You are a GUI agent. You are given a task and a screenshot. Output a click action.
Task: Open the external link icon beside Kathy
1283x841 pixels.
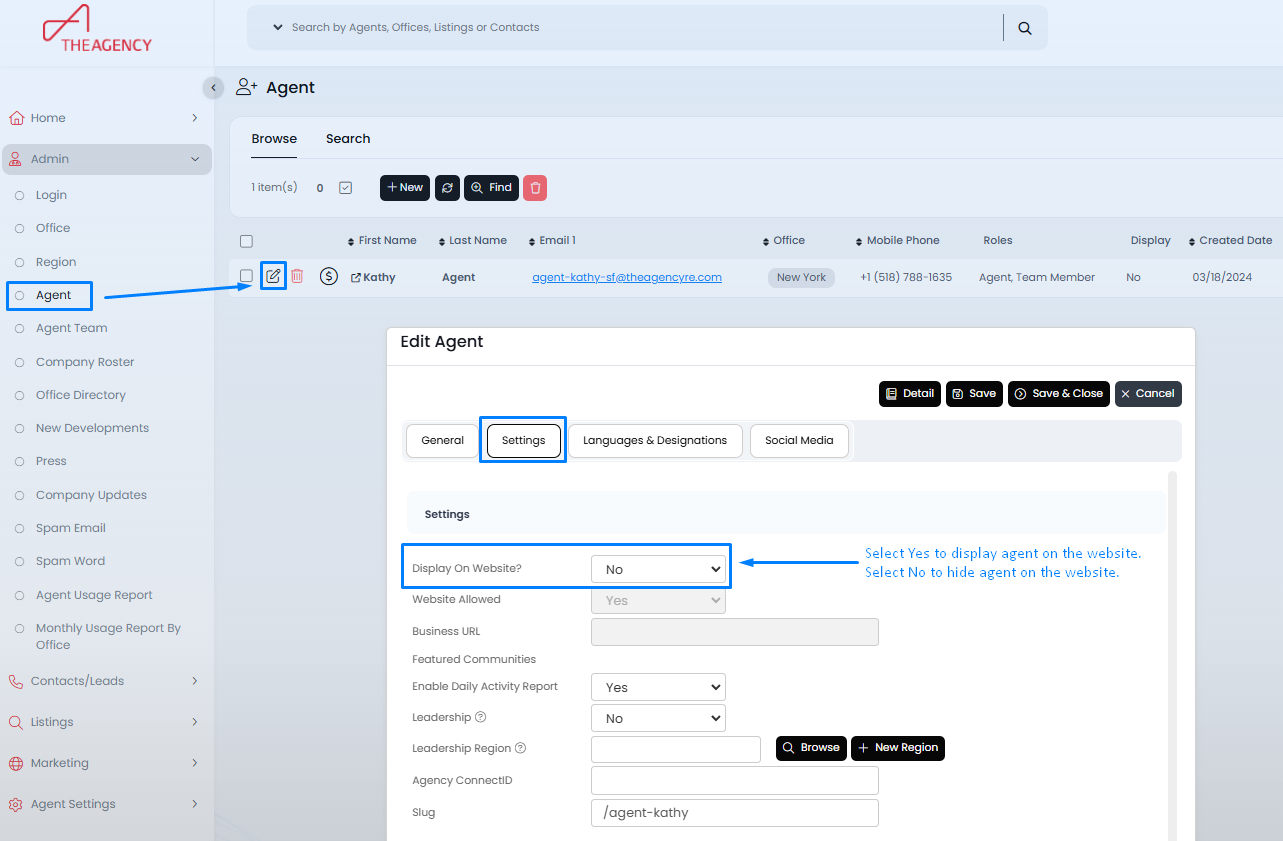coord(356,278)
